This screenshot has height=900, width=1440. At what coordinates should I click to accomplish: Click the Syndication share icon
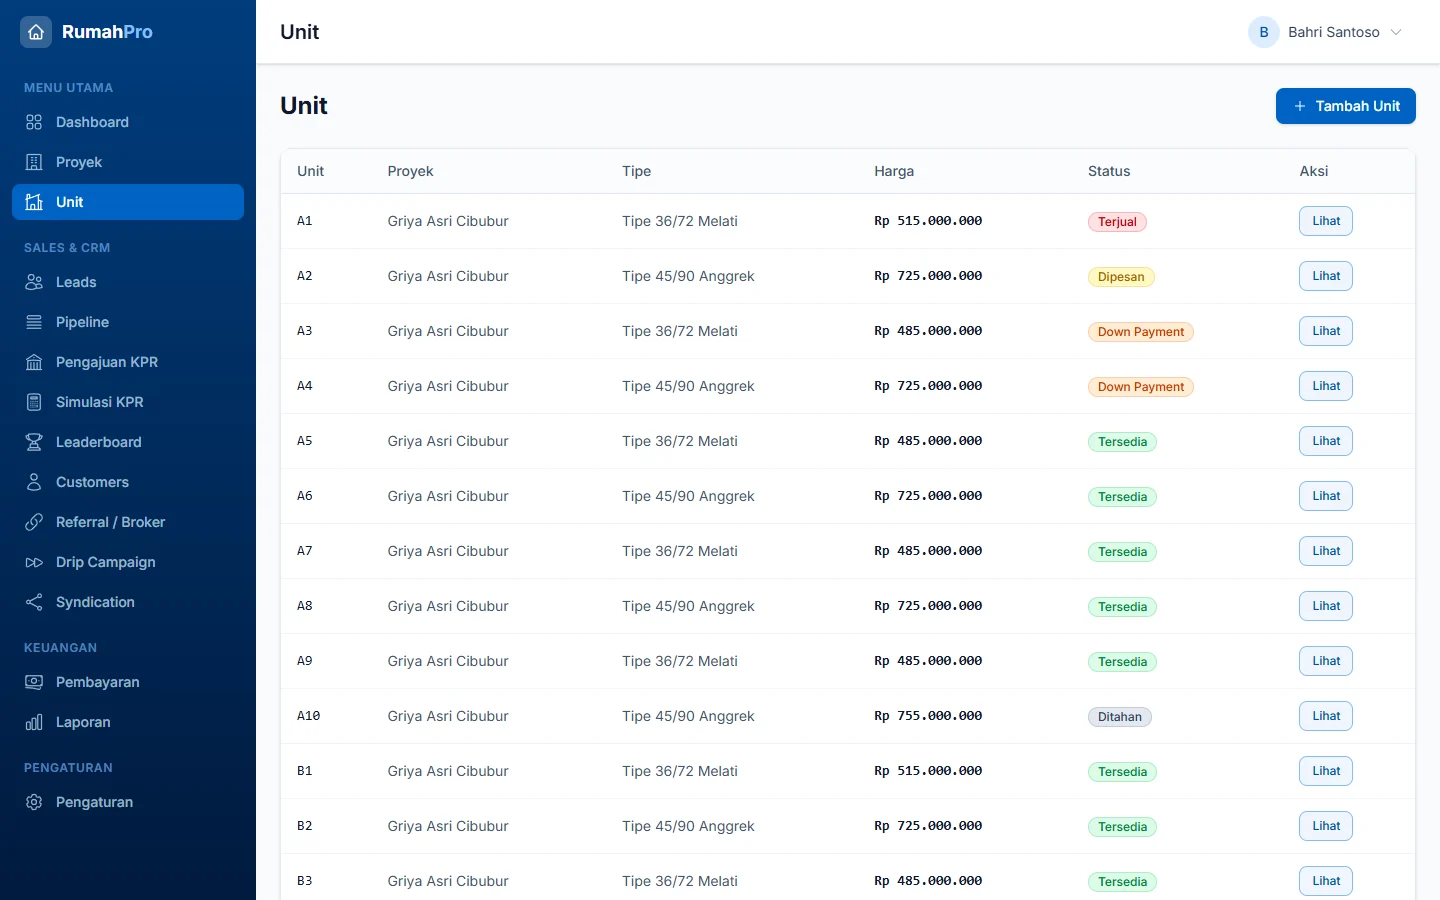point(34,602)
